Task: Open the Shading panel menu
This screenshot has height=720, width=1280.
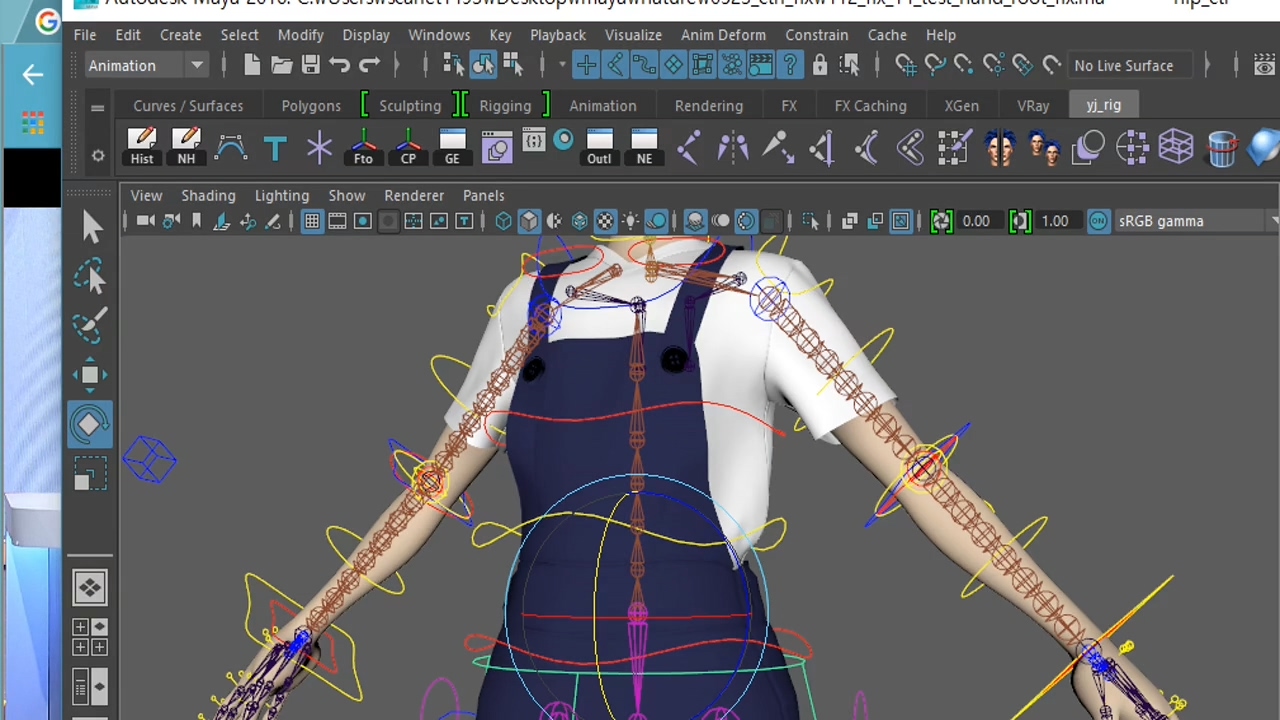Action: coord(208,195)
